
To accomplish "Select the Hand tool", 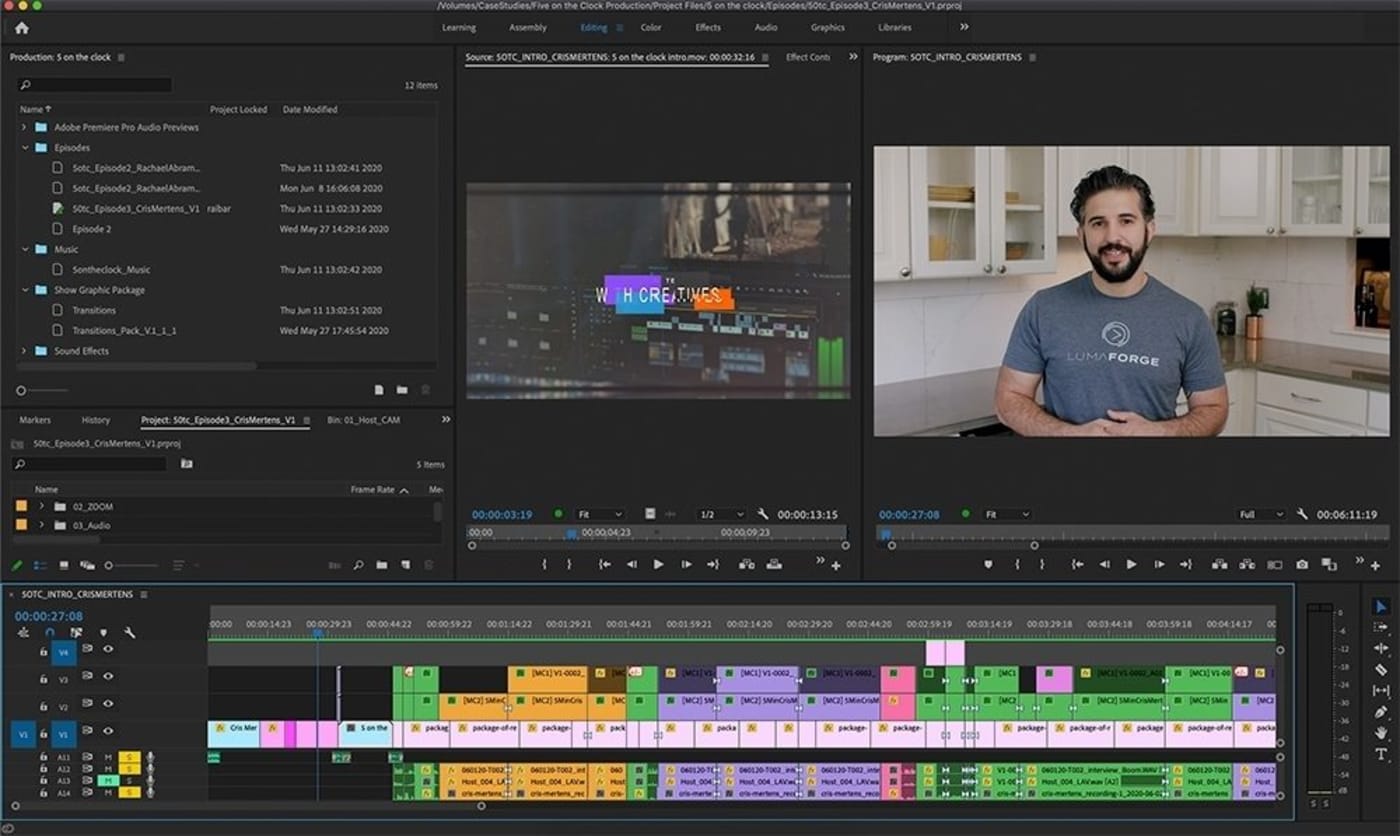I will point(1381,733).
